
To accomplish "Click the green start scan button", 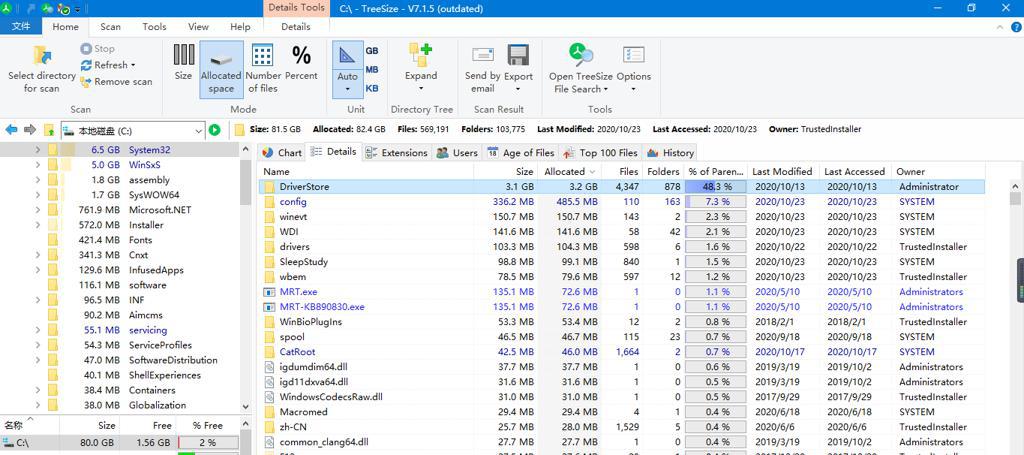I will pyautogui.click(x=215, y=130).
